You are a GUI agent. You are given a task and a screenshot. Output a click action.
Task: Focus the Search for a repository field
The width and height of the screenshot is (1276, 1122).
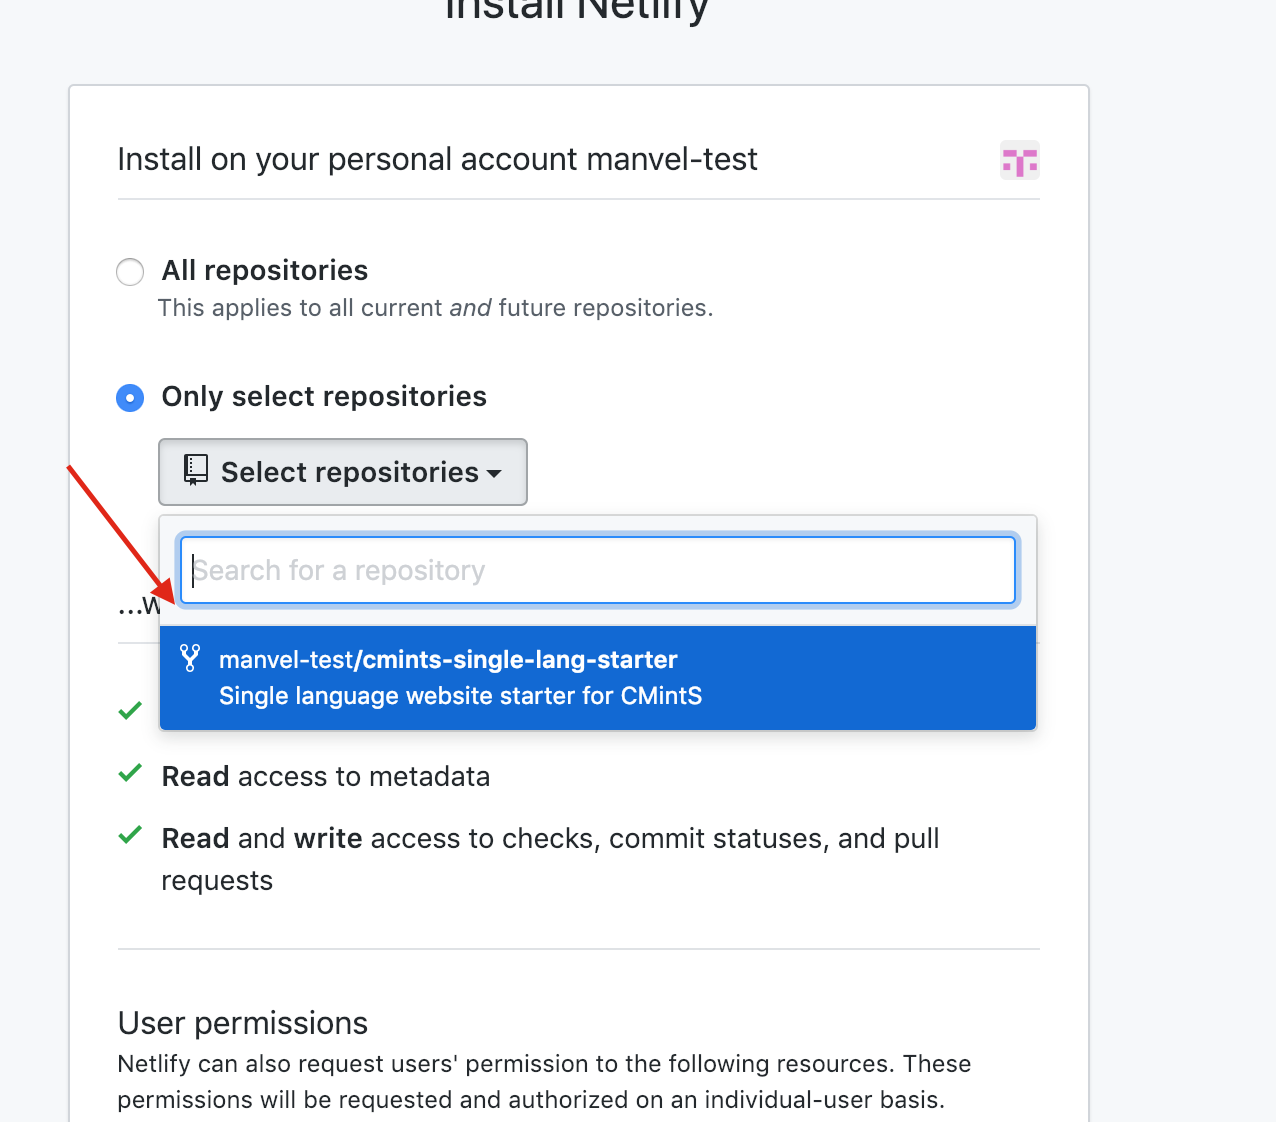598,570
